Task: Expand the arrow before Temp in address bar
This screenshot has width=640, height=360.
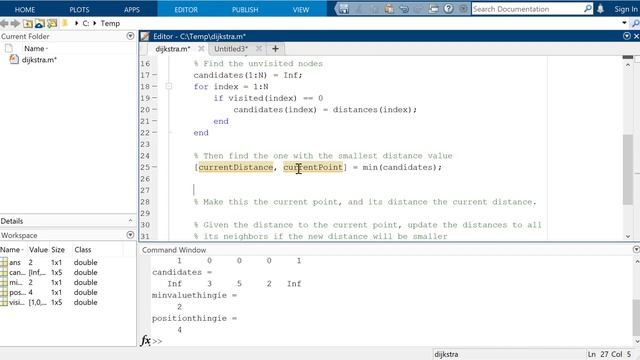Action: coord(95,23)
